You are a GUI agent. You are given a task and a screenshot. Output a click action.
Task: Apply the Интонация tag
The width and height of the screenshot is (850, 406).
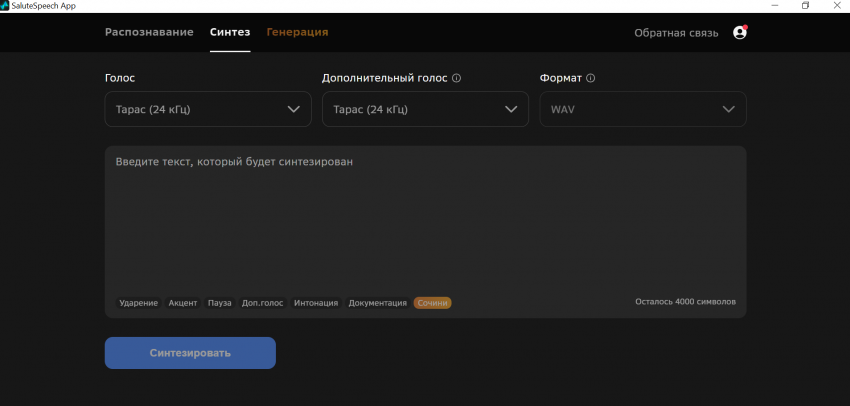(316, 303)
